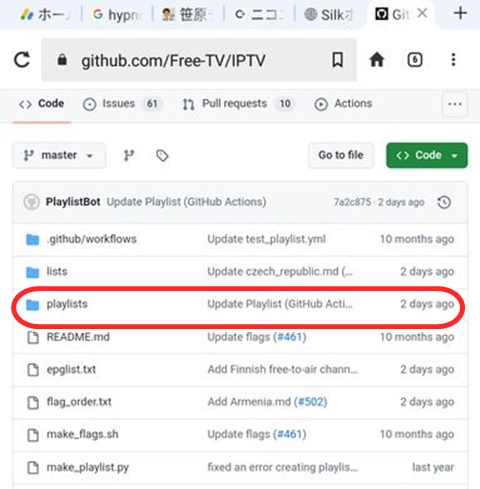Screen dimensions: 480x489
Task: Open the make_playlist.py file
Action: point(88,467)
